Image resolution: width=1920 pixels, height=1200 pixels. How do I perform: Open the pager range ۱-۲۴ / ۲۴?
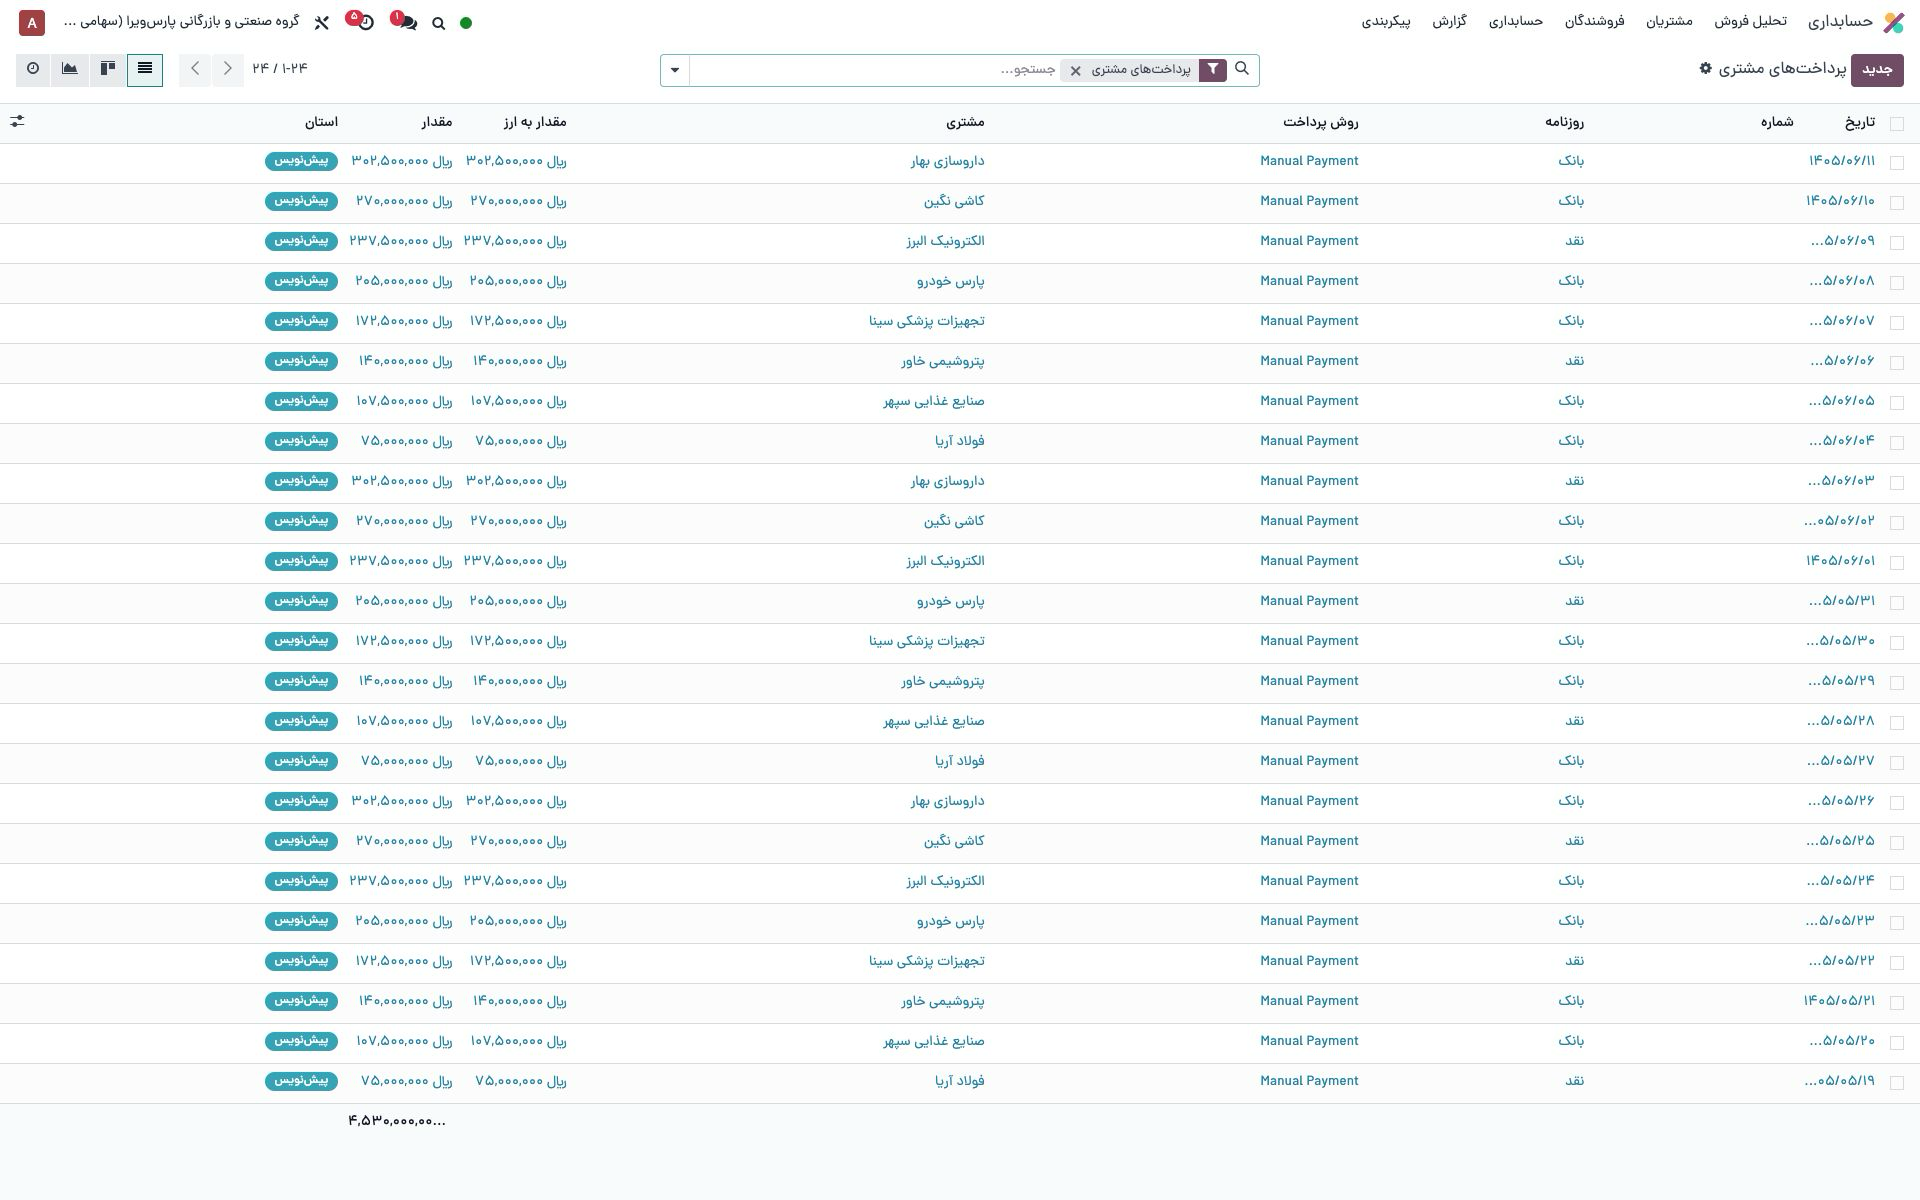point(280,68)
